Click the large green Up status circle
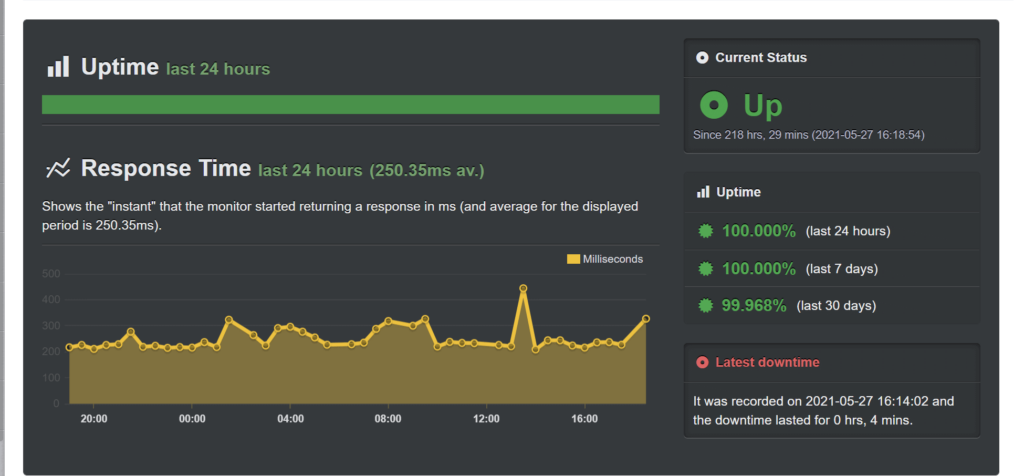 (714, 105)
